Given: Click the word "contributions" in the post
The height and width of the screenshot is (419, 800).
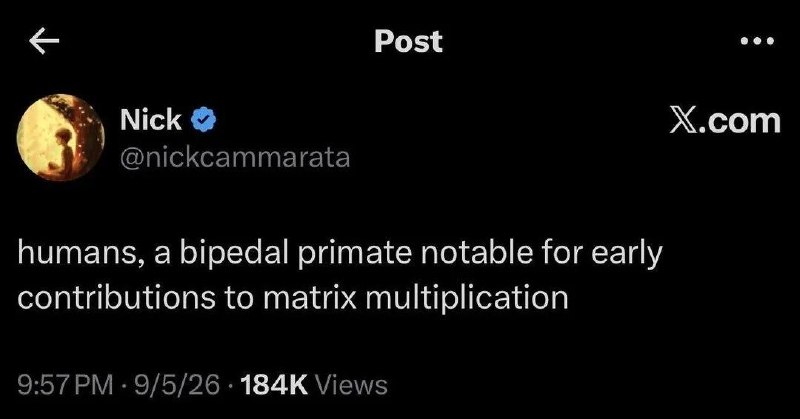Looking at the screenshot, I should (x=117, y=298).
